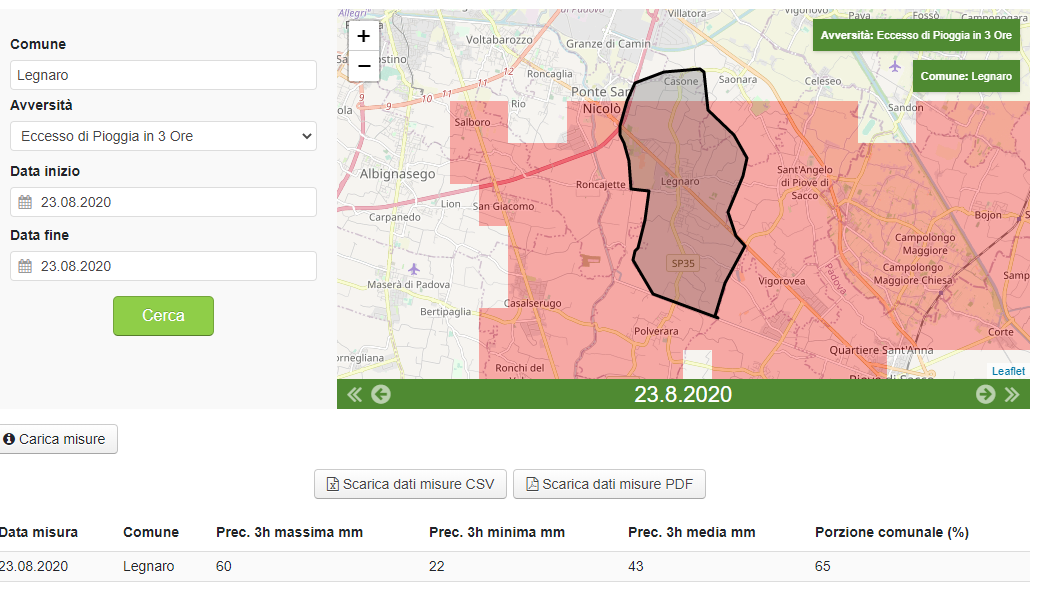Screen dimensions: 1044x612
Task: Go to next day arrow
Action: 985,394
